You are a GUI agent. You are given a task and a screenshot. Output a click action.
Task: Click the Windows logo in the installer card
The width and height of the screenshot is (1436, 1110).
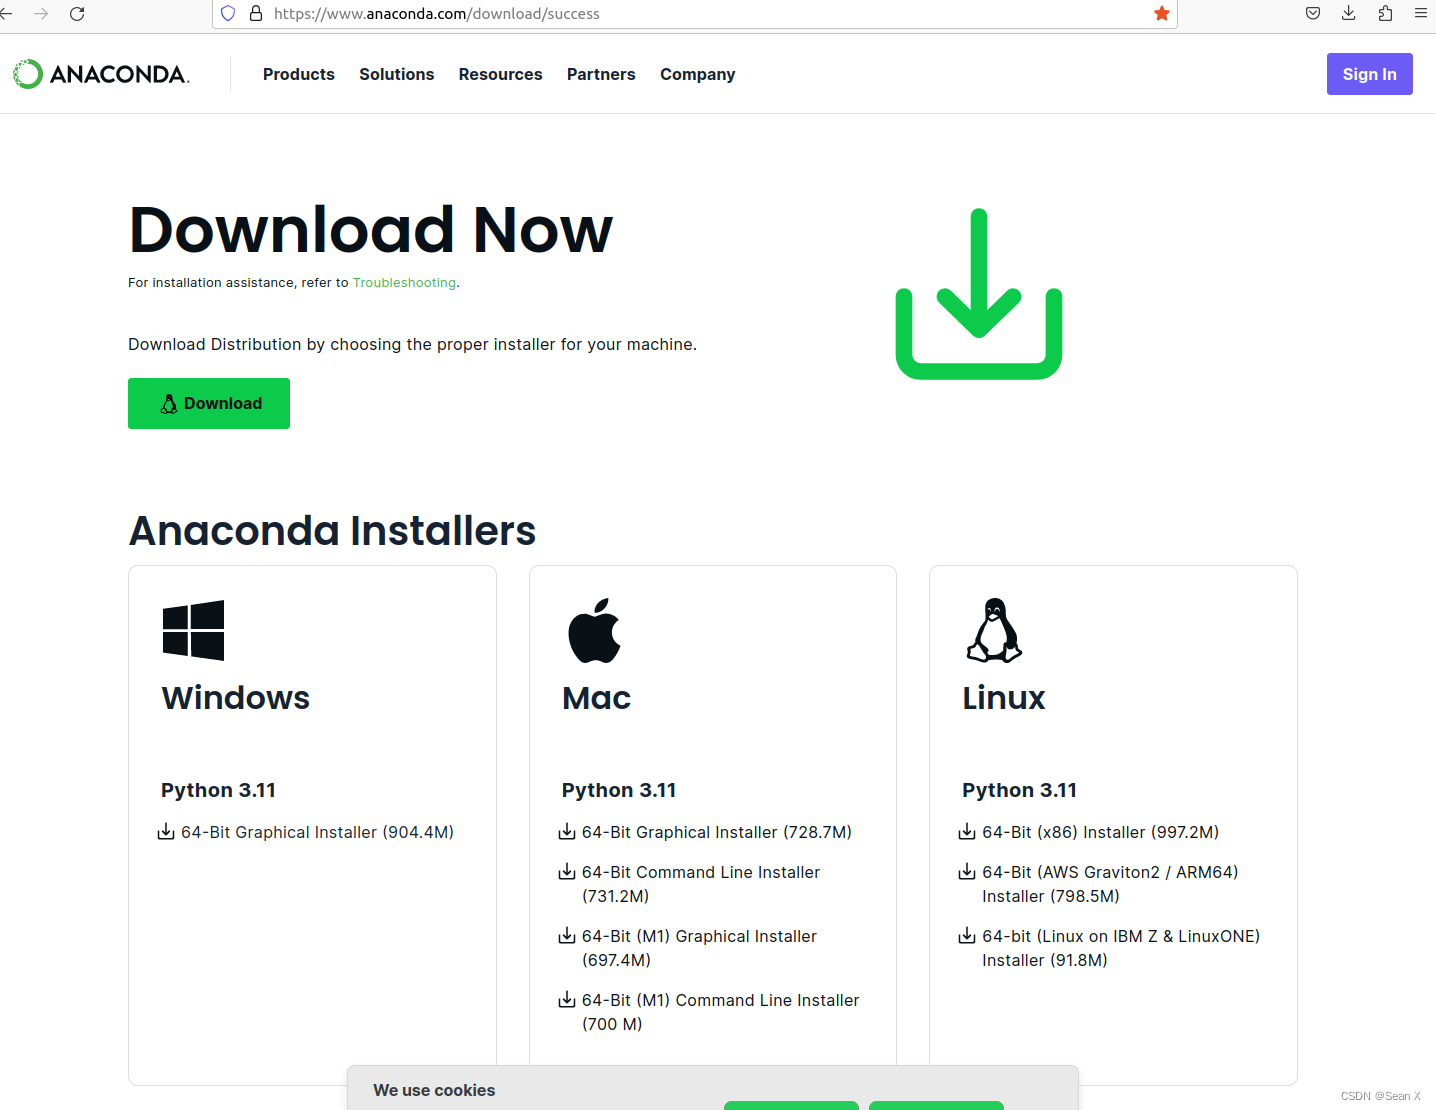(x=193, y=630)
